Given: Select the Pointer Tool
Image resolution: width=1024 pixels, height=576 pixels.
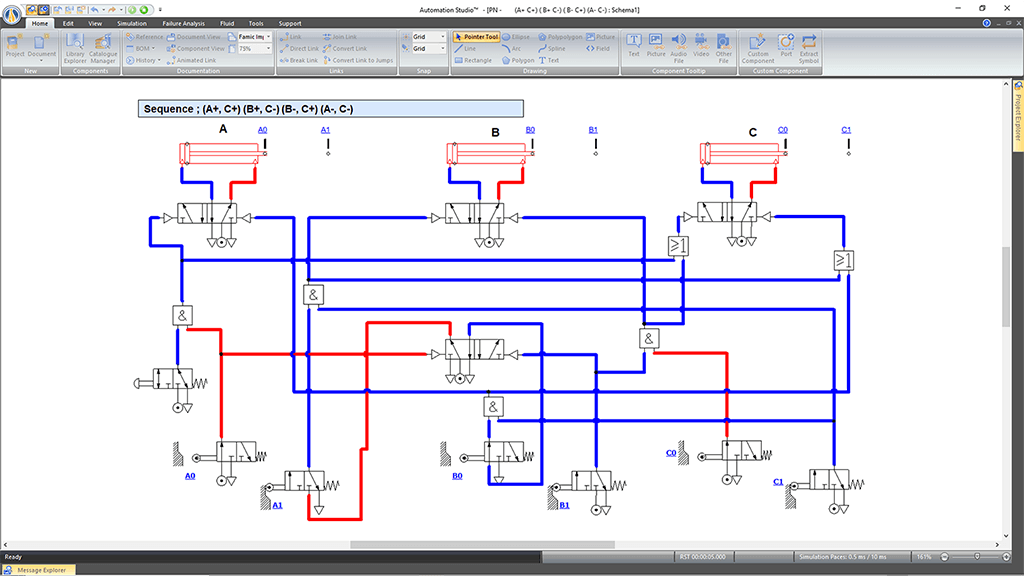Looking at the screenshot, I should pyautogui.click(x=476, y=36).
